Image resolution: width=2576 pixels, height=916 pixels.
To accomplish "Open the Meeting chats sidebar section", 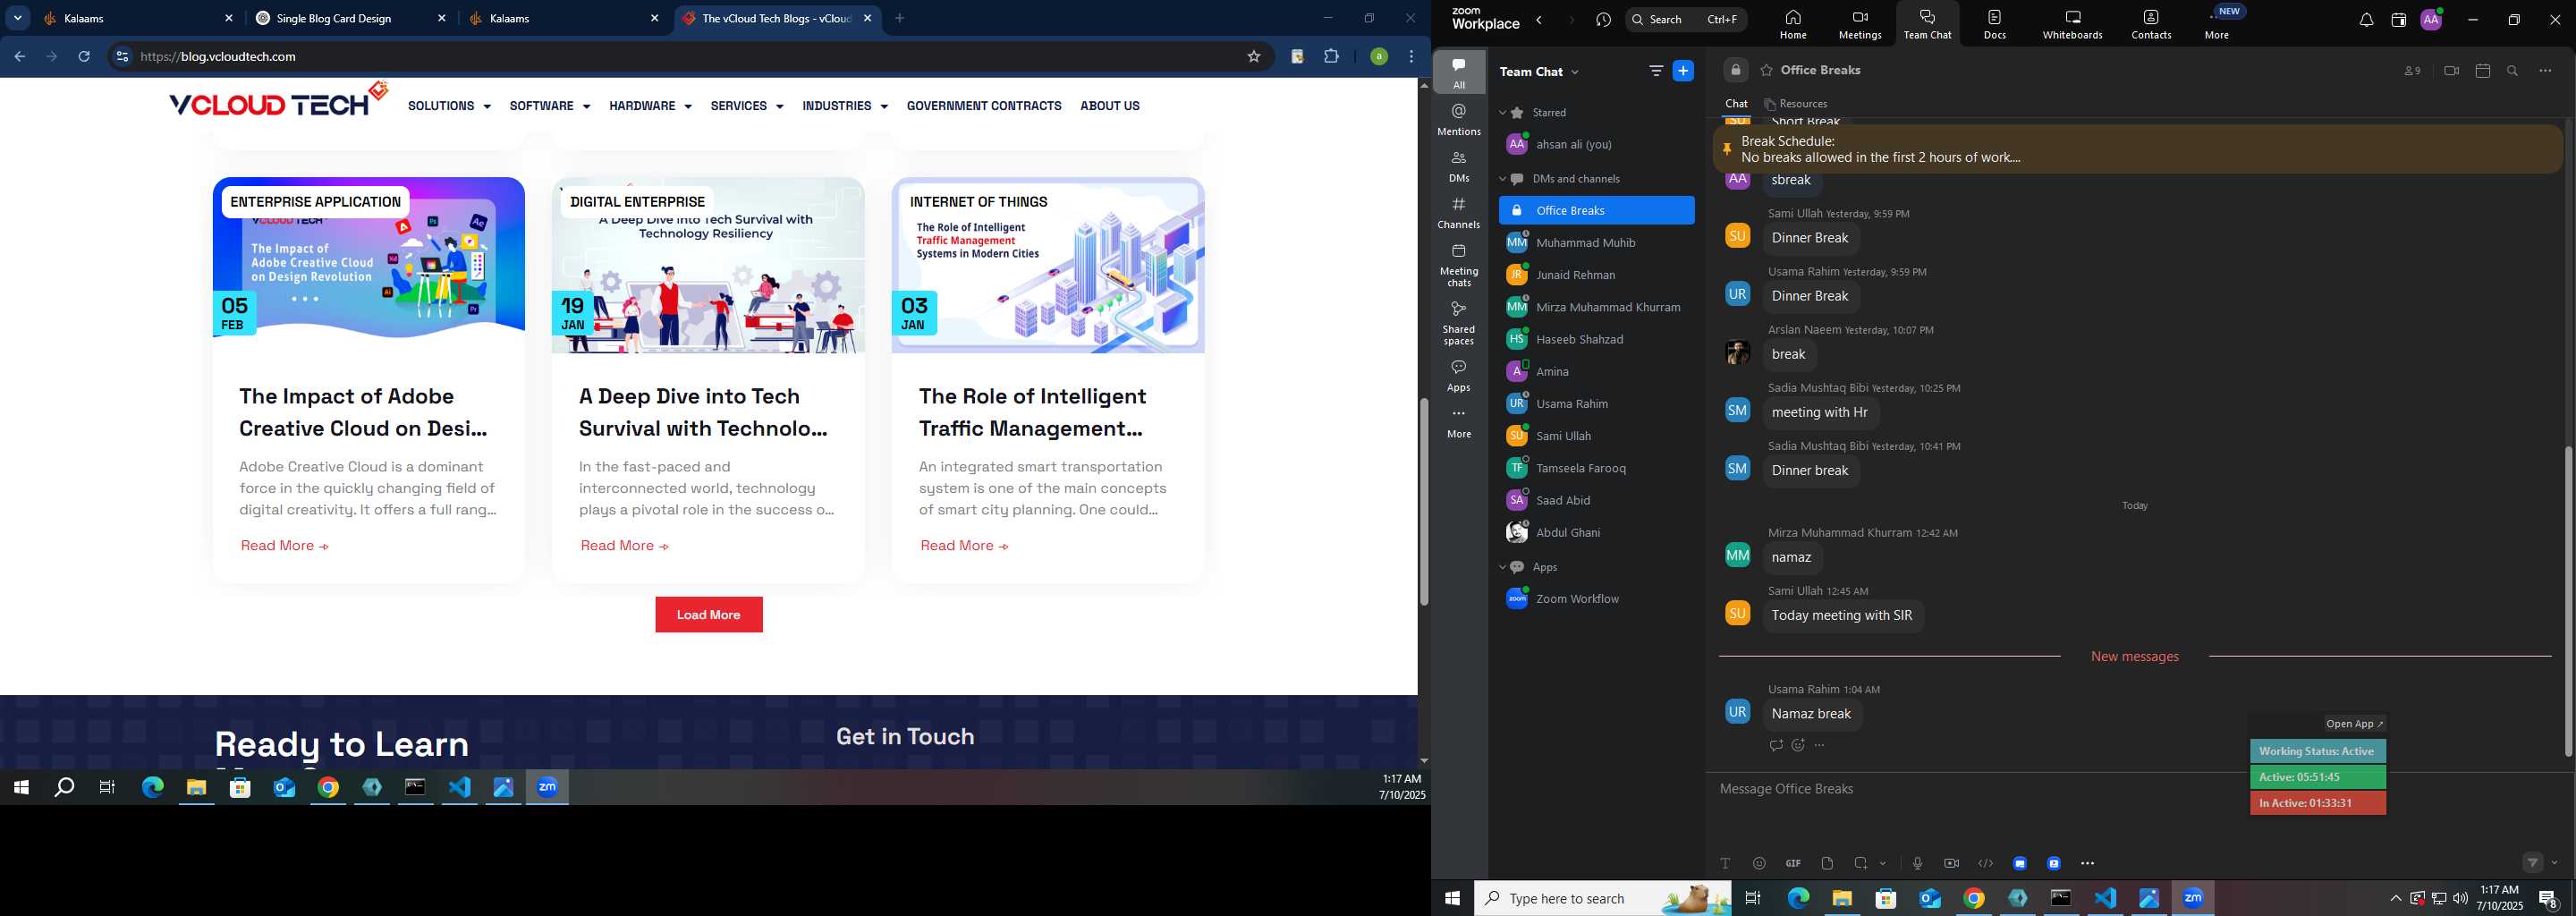I will click(1459, 265).
